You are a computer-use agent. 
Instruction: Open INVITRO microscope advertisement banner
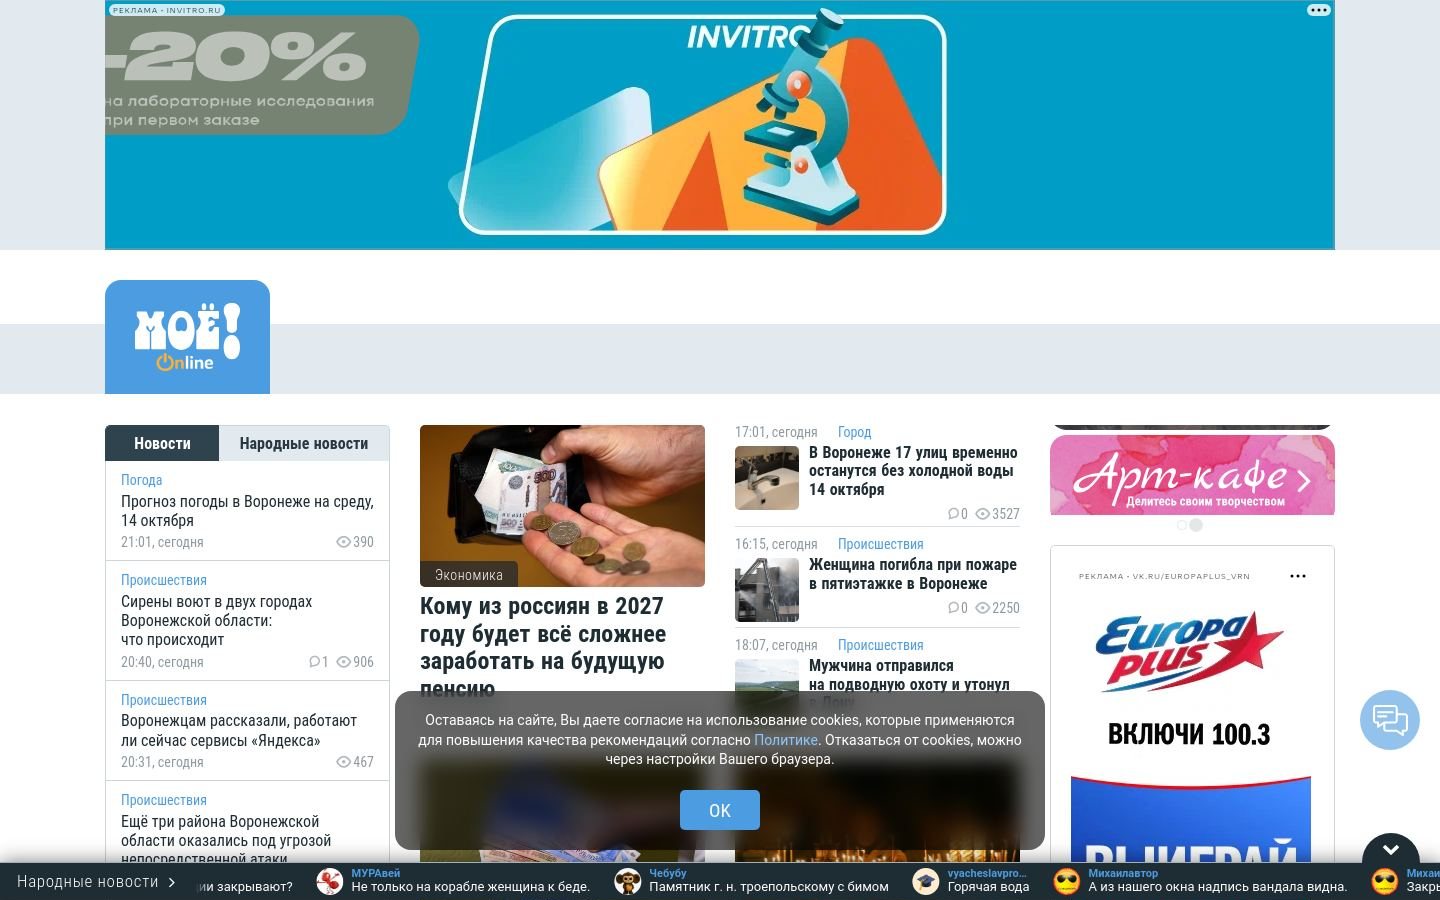click(720, 125)
